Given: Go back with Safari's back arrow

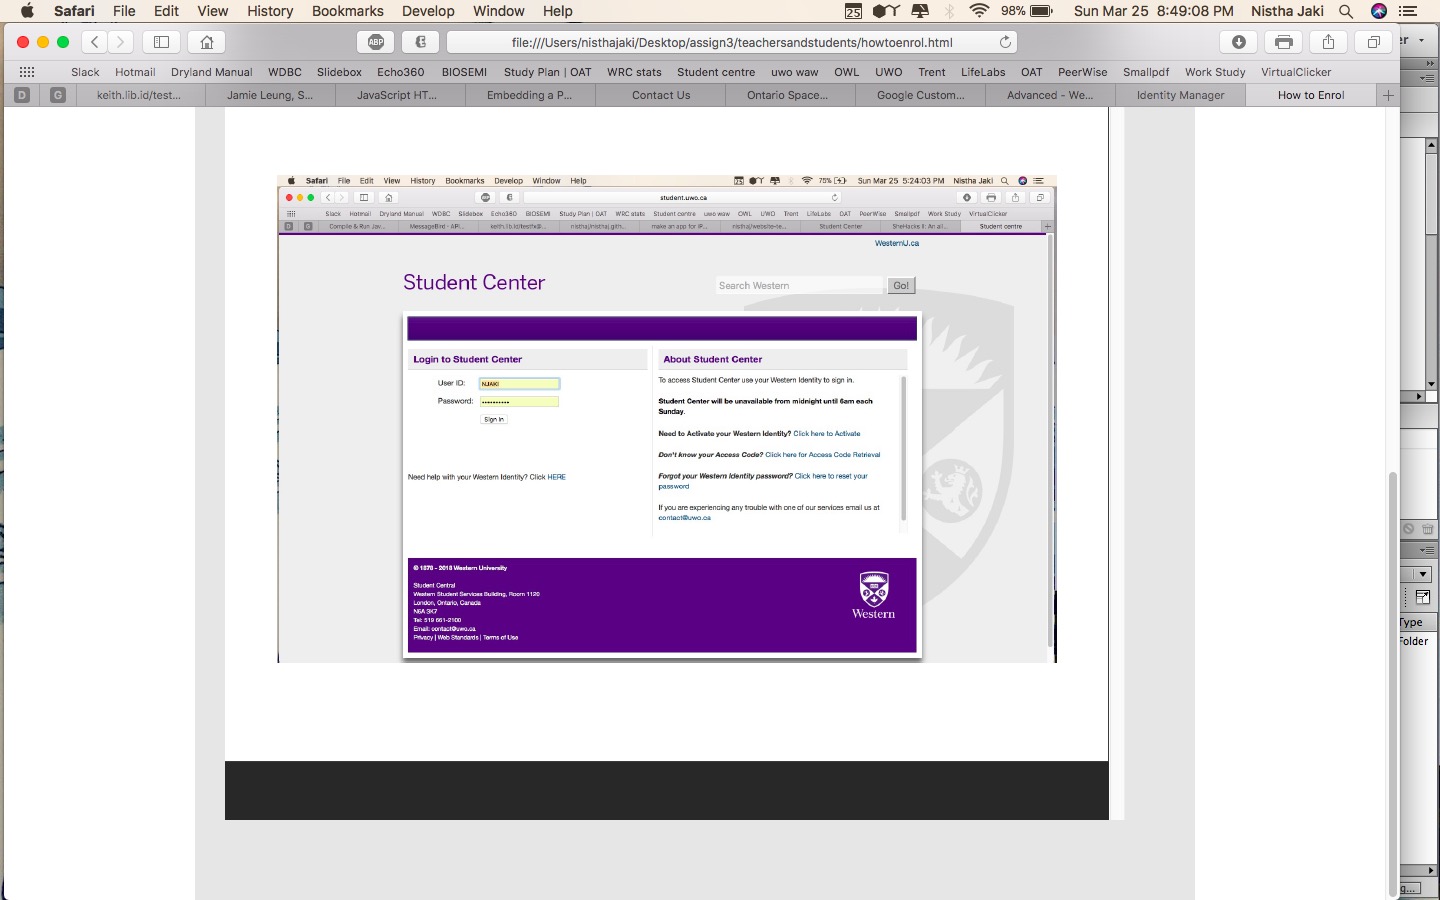Looking at the screenshot, I should click(95, 42).
